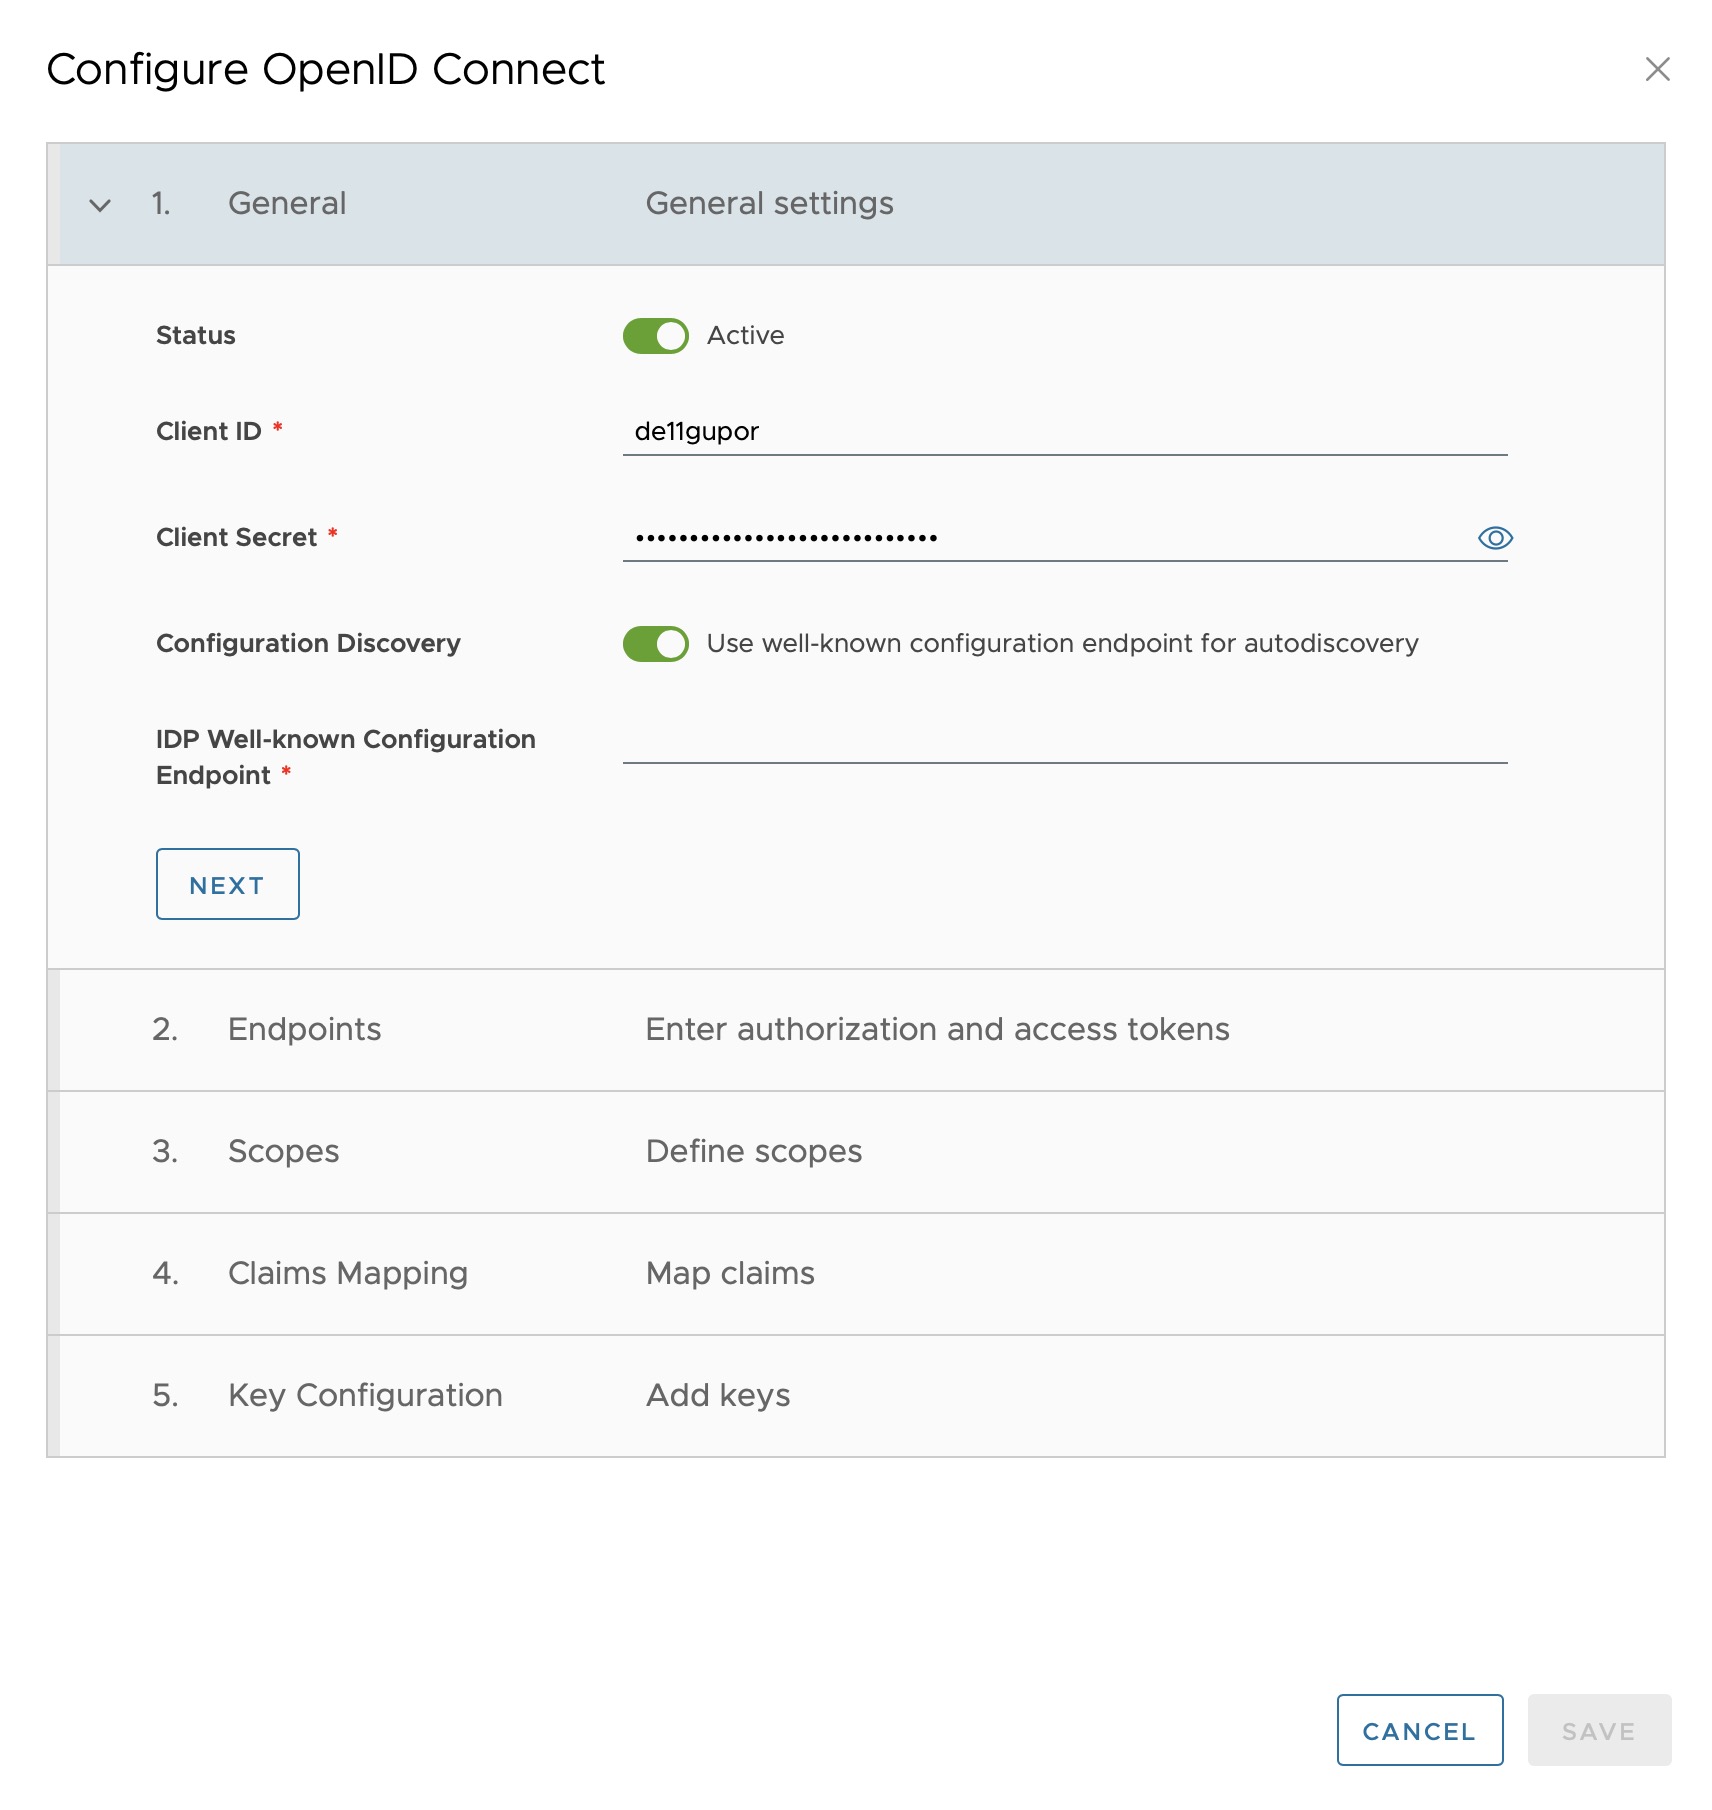Screen dimensions: 1712x1810
Task: Collapse the General section chevron
Action: [x=100, y=206]
